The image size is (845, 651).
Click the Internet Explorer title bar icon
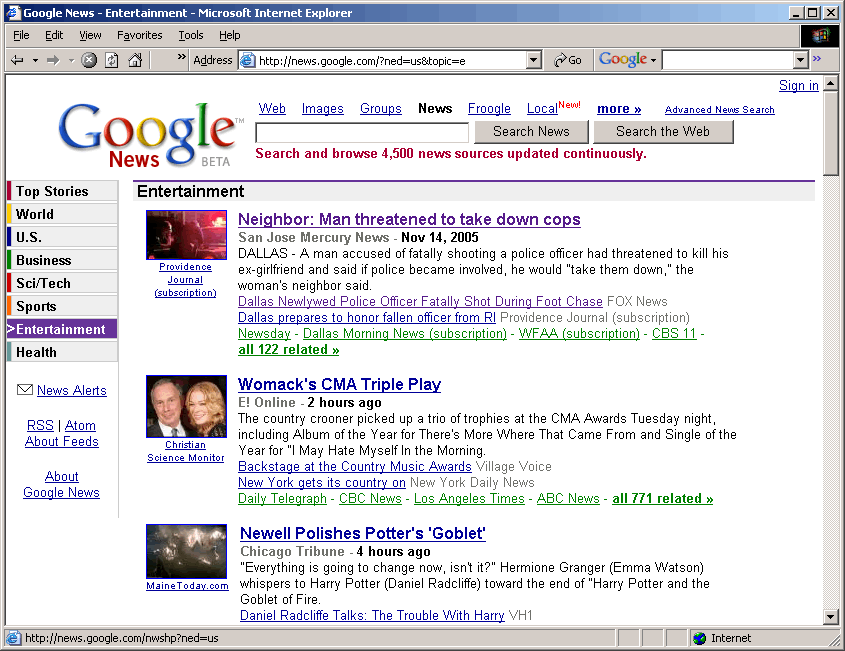pos(13,12)
